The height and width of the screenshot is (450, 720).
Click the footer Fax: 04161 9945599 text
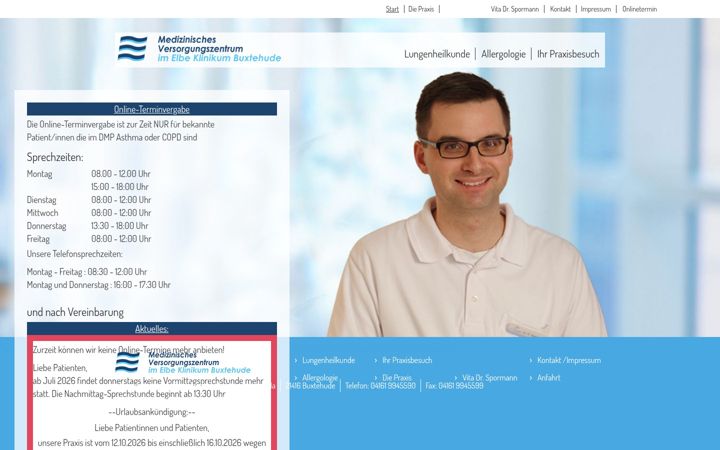pos(454,386)
